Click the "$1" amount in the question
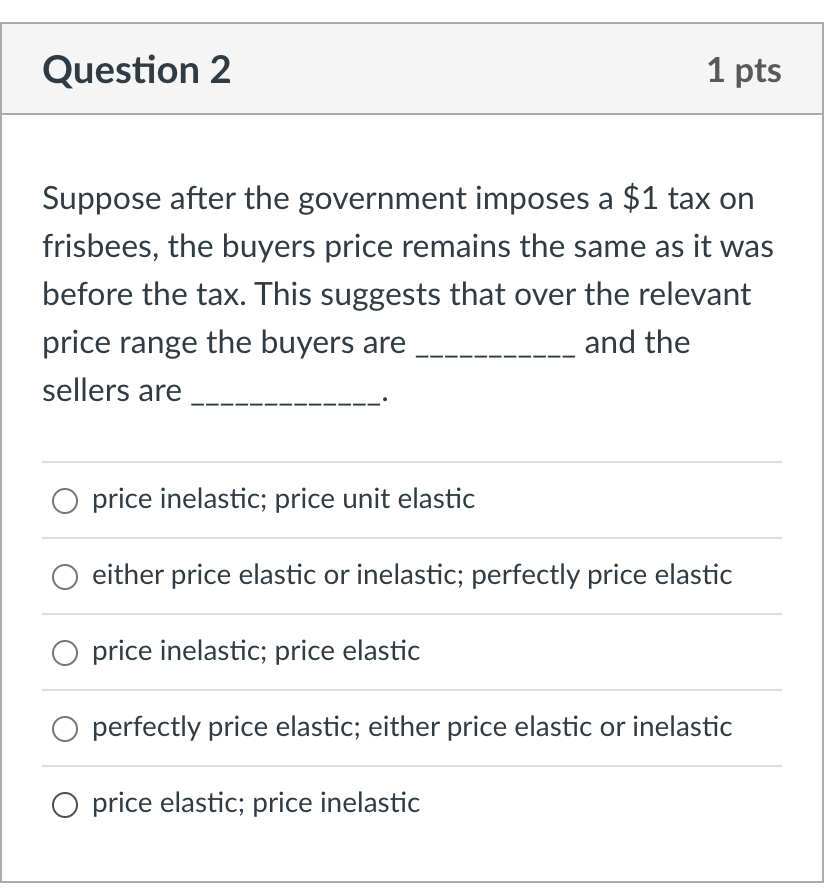This screenshot has height=894, width=830. click(x=641, y=198)
